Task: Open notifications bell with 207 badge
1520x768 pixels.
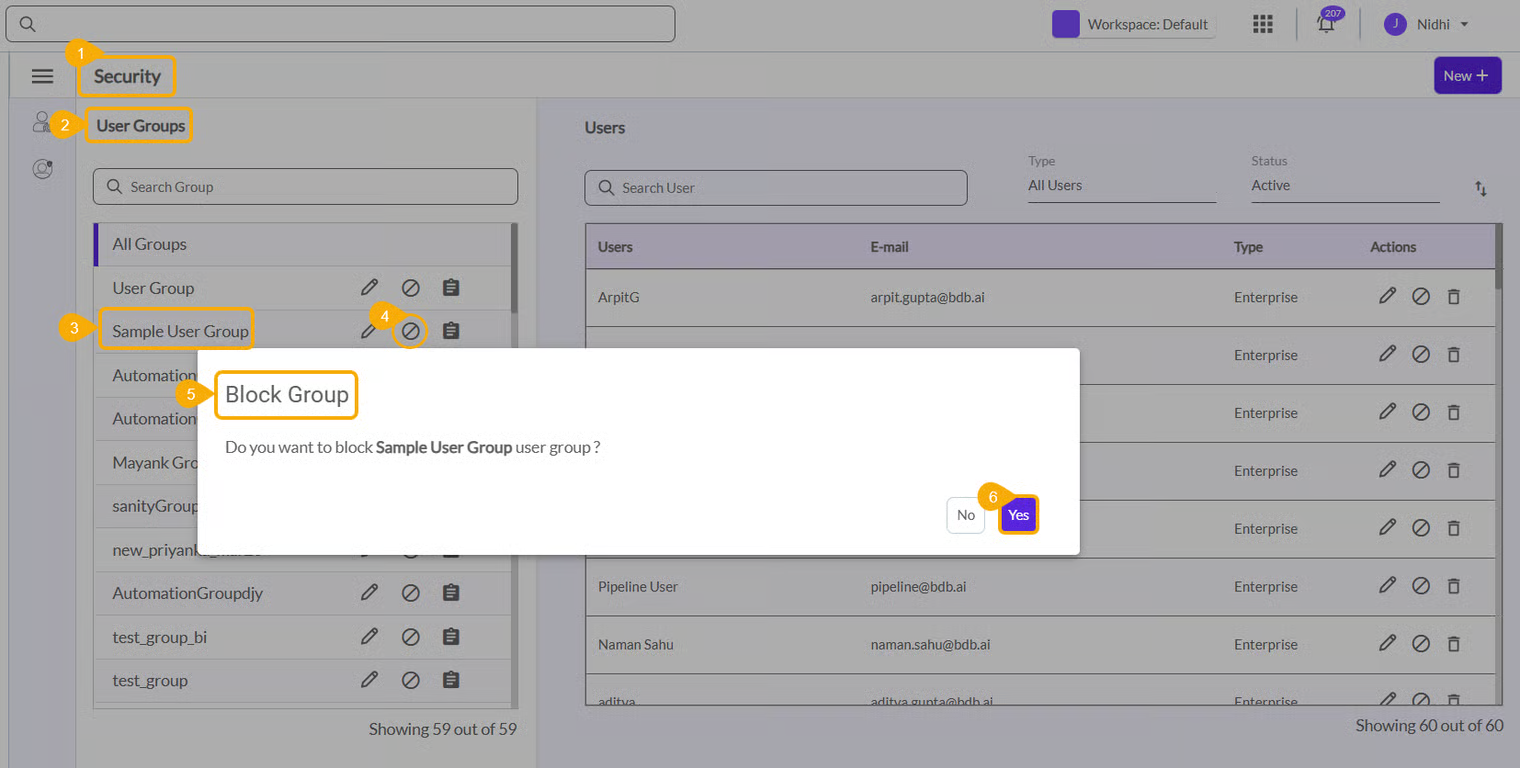Action: (1327, 24)
